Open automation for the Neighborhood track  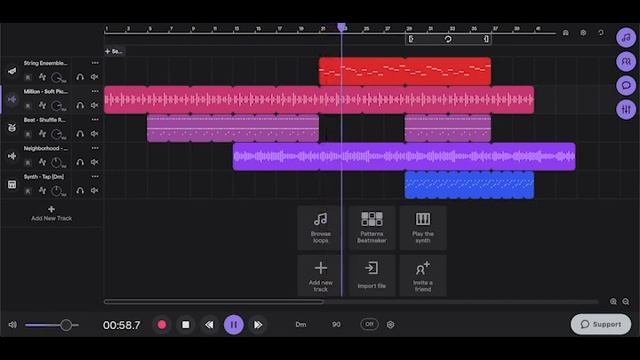[42, 162]
